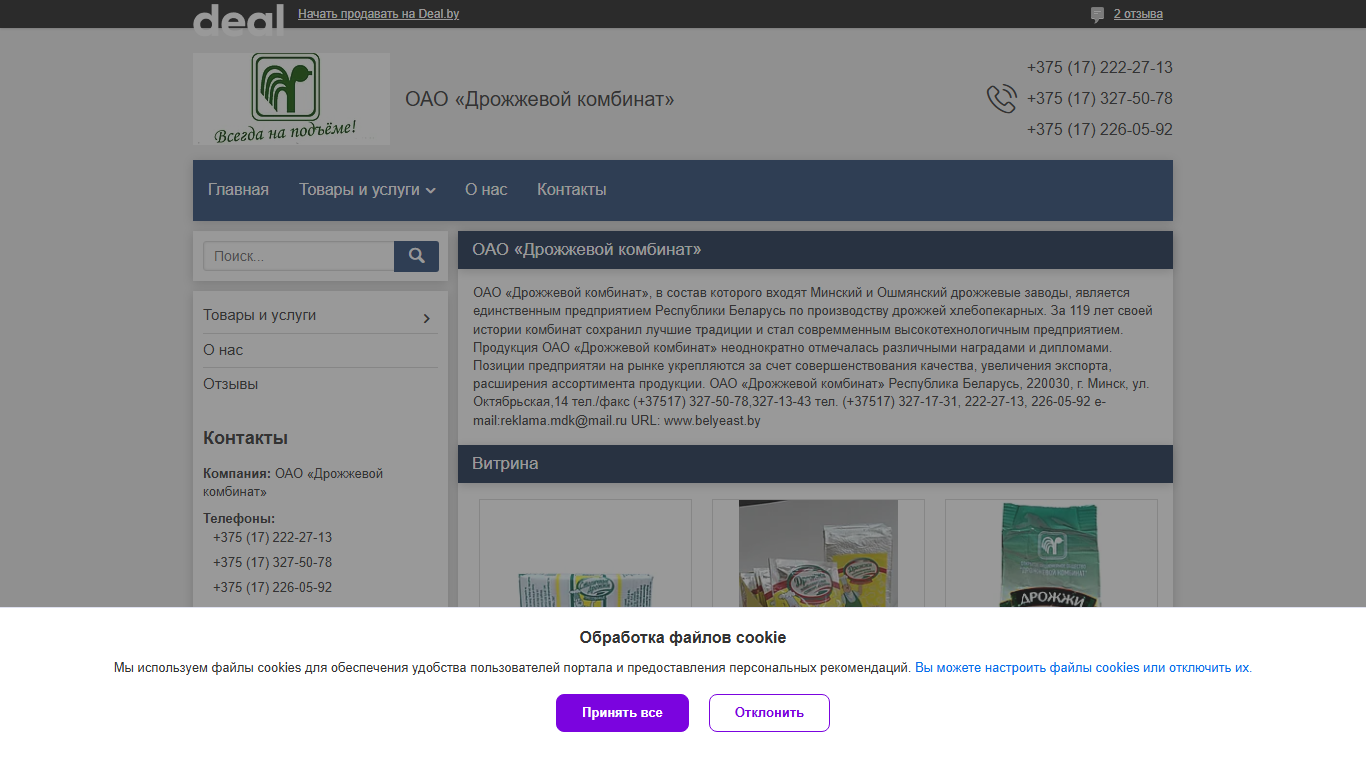Click header phone +375 (17) 222-27-13
The width and height of the screenshot is (1366, 768).
(x=1099, y=68)
